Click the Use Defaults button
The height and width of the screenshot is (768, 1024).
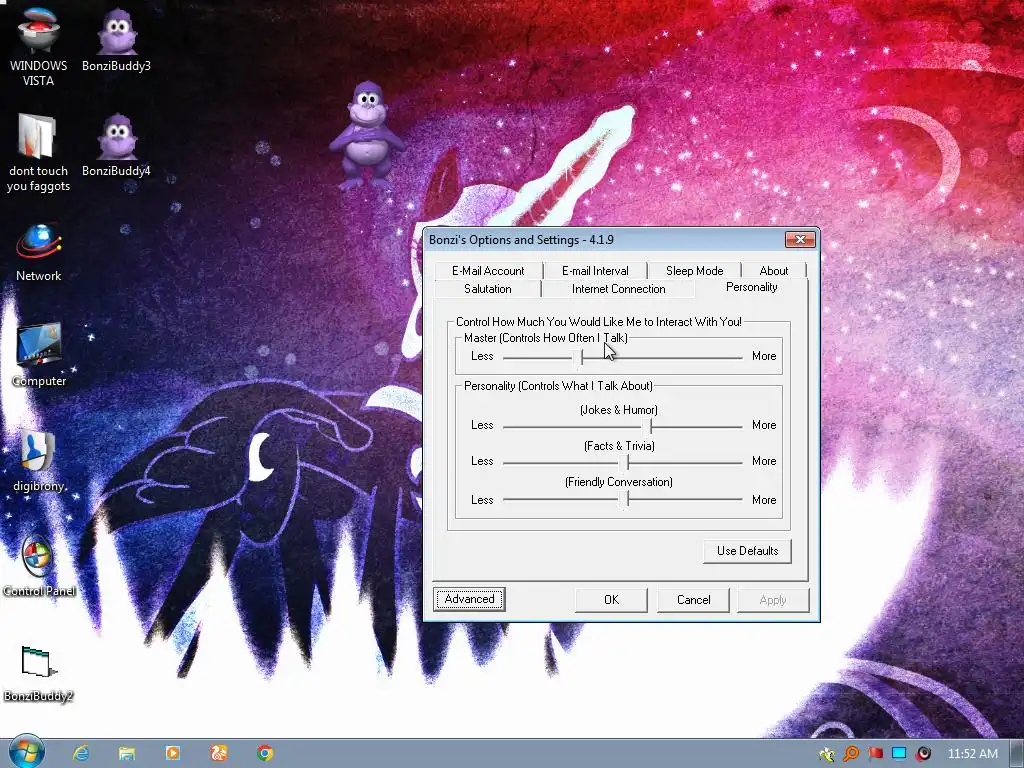747,551
